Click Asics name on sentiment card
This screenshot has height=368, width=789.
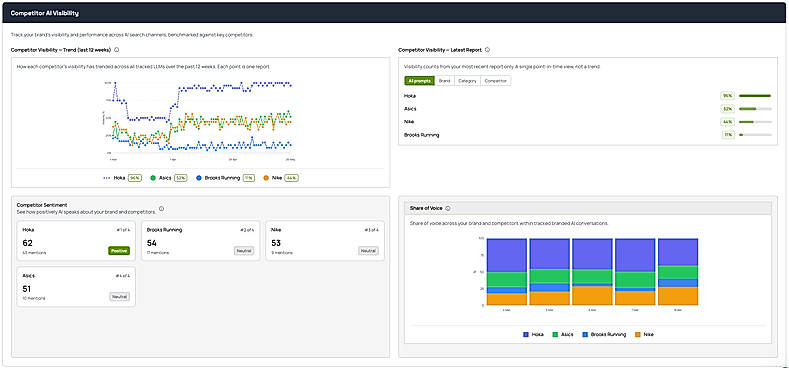point(29,275)
